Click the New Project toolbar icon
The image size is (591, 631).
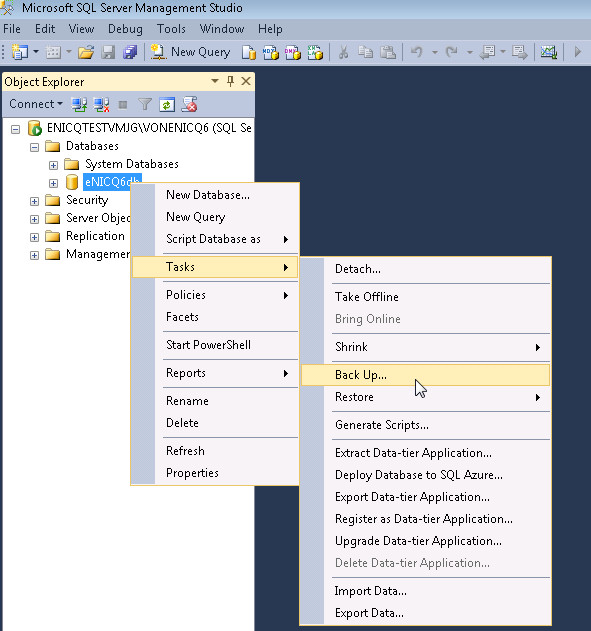click(x=19, y=52)
